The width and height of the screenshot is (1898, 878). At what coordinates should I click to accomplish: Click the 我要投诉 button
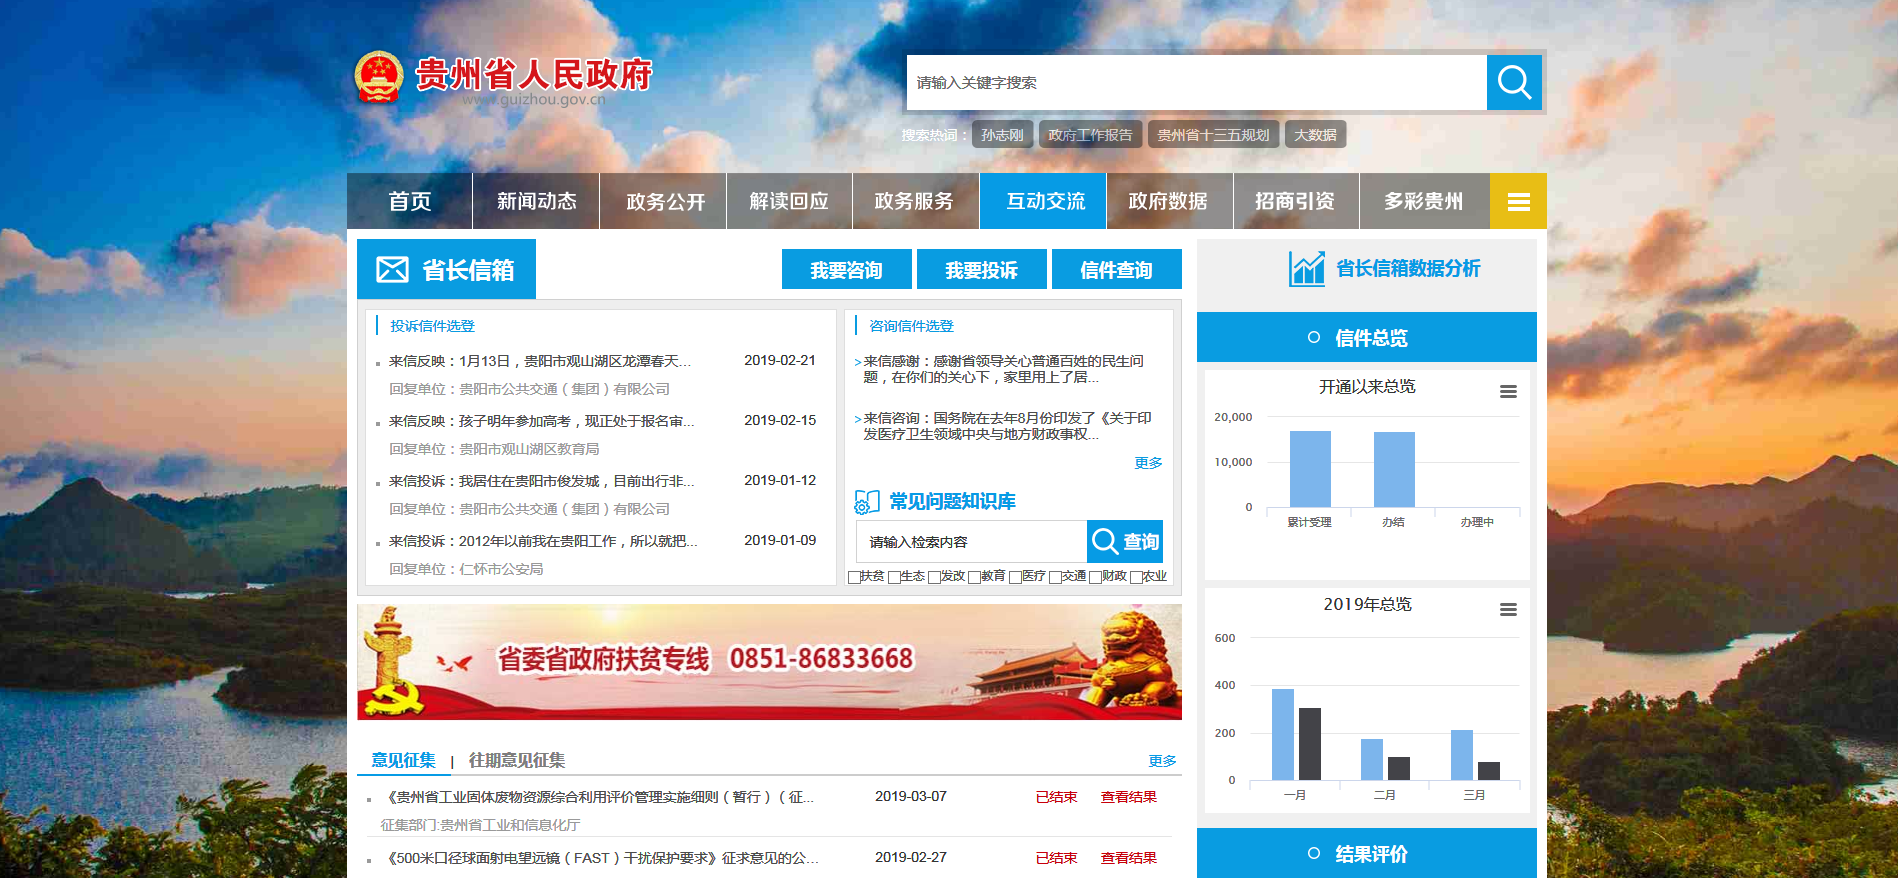981,270
